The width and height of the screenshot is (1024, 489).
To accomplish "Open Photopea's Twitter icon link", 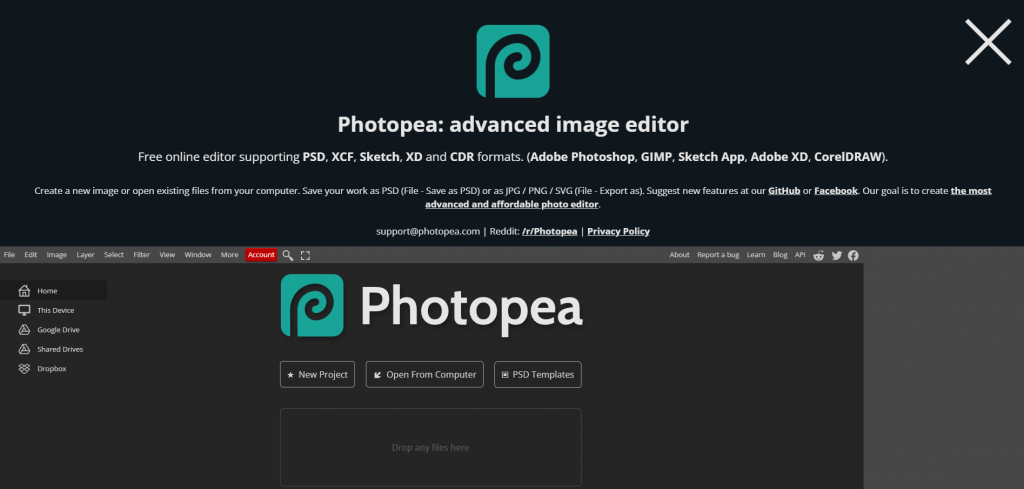I will point(837,255).
